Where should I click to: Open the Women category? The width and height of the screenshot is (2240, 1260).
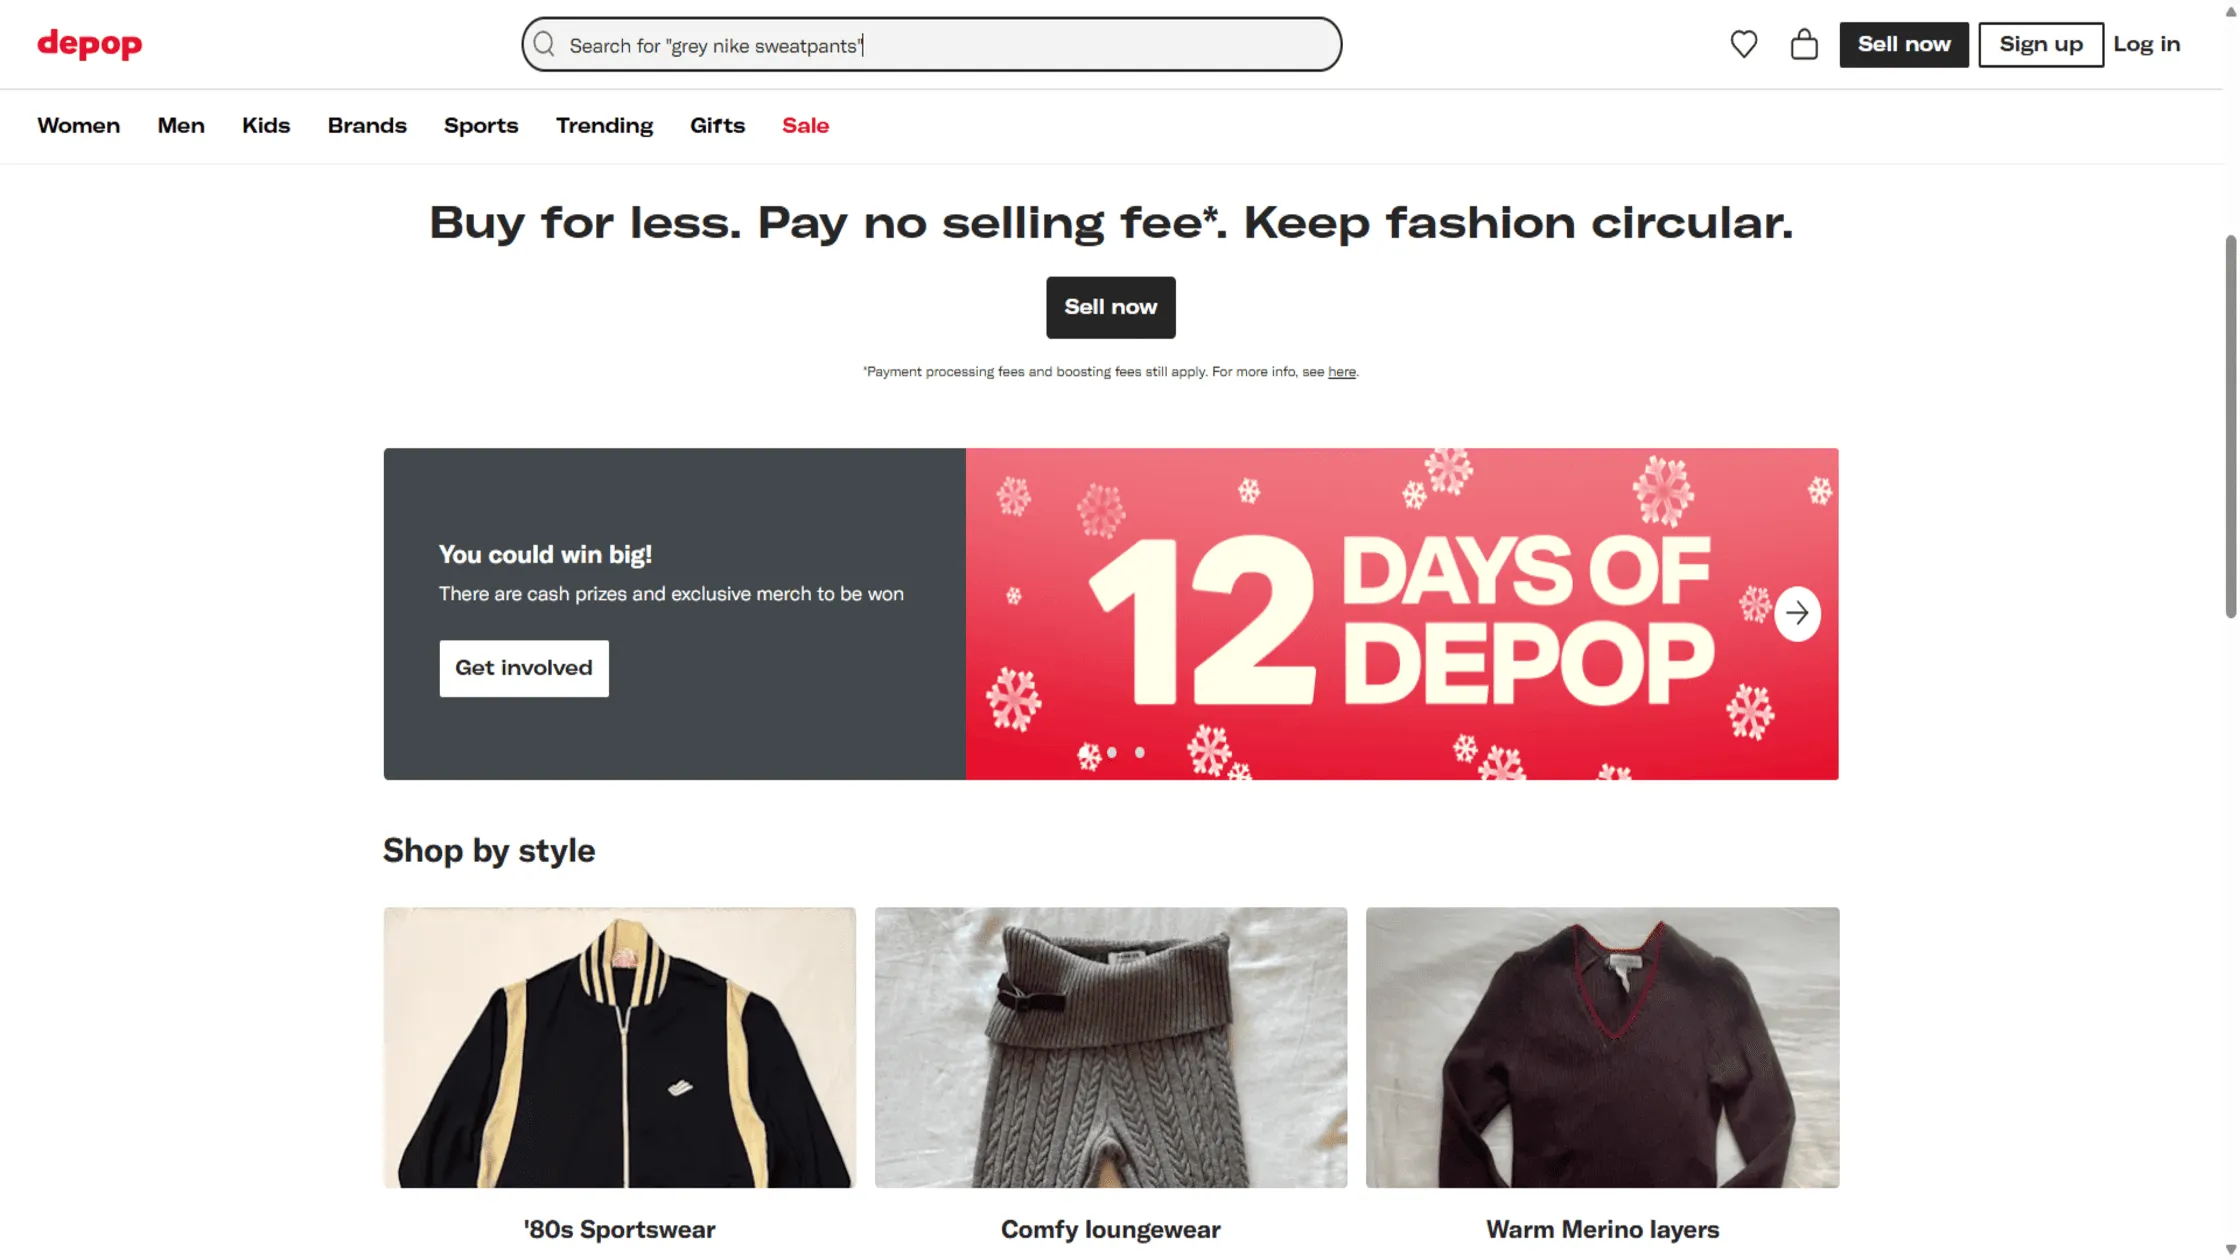pyautogui.click(x=78, y=125)
